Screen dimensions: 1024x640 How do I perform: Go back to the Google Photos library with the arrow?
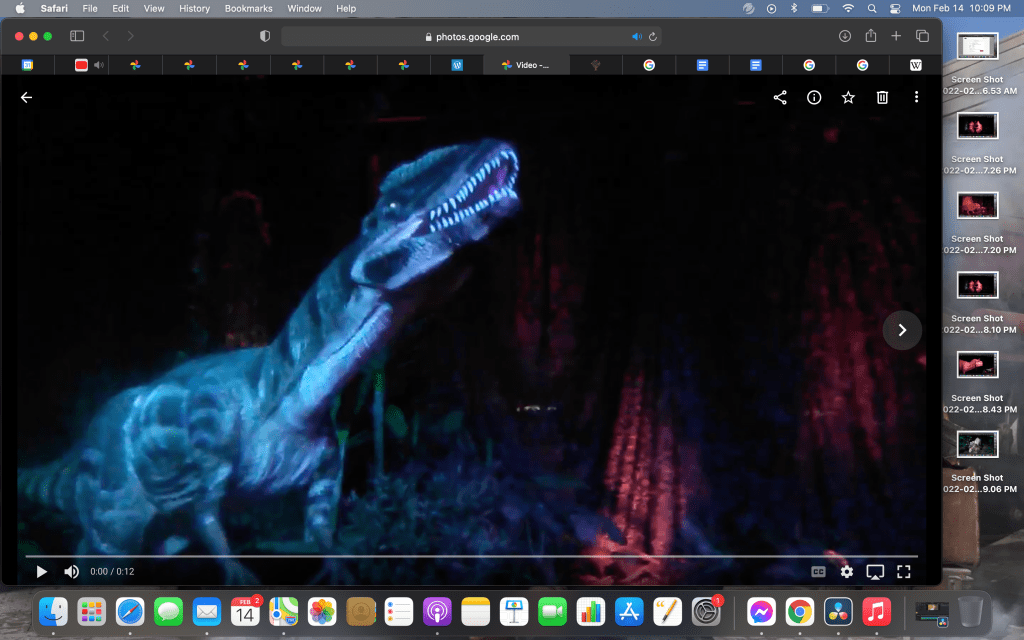tap(26, 97)
